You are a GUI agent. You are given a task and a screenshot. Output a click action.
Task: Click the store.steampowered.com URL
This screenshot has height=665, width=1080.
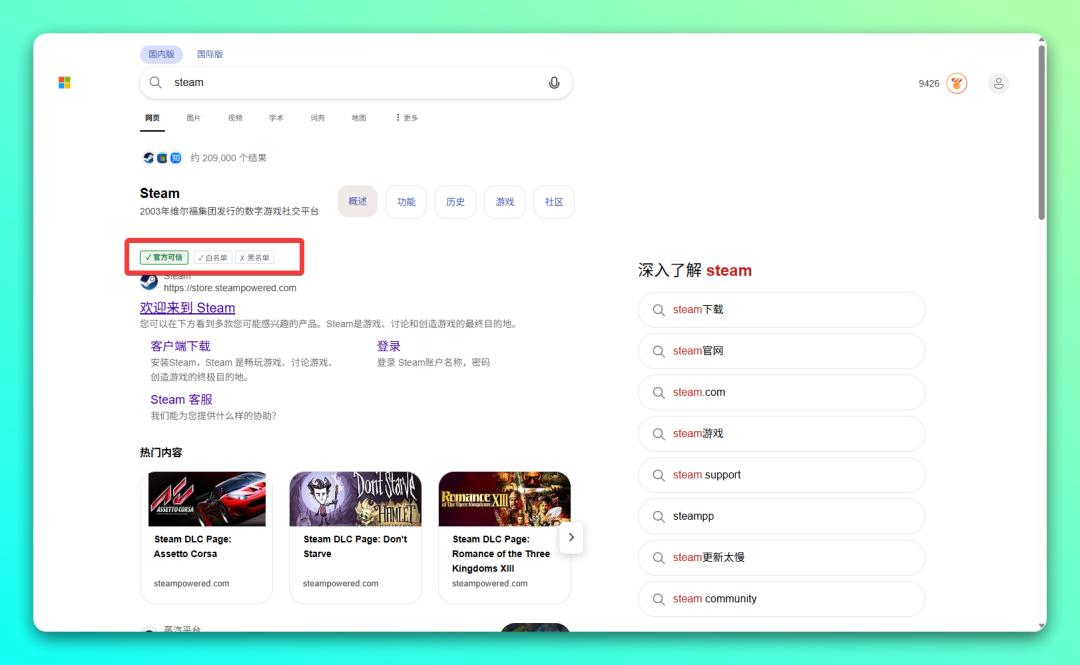230,288
